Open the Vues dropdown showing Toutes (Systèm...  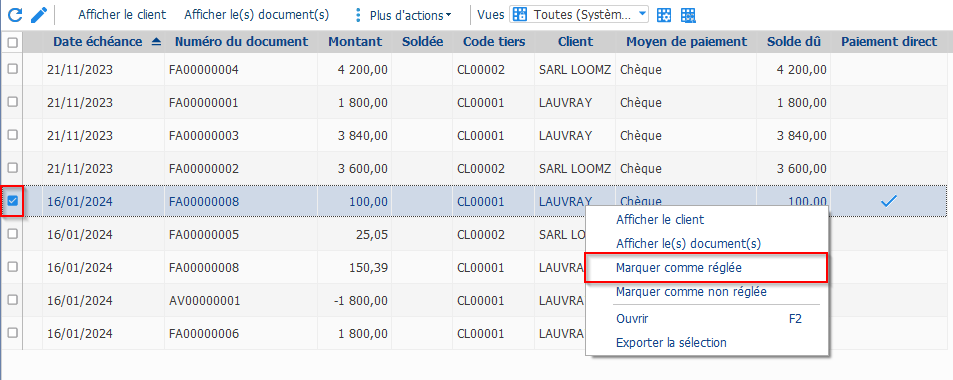579,15
